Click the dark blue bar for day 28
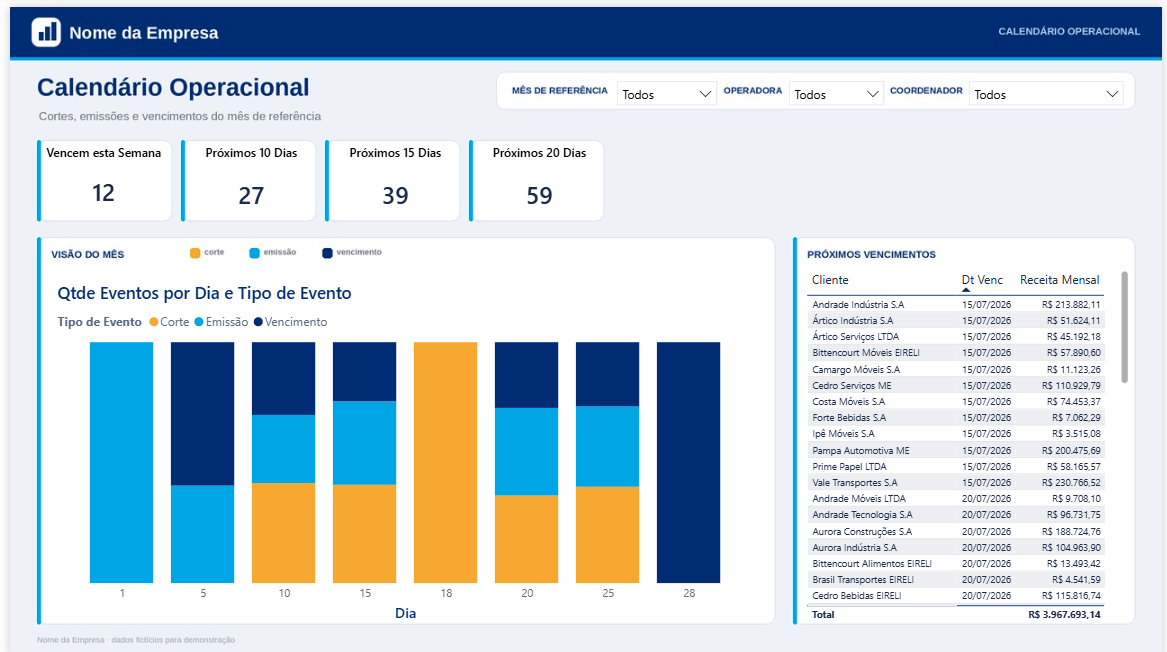This screenshot has width=1167, height=652. tap(688, 462)
